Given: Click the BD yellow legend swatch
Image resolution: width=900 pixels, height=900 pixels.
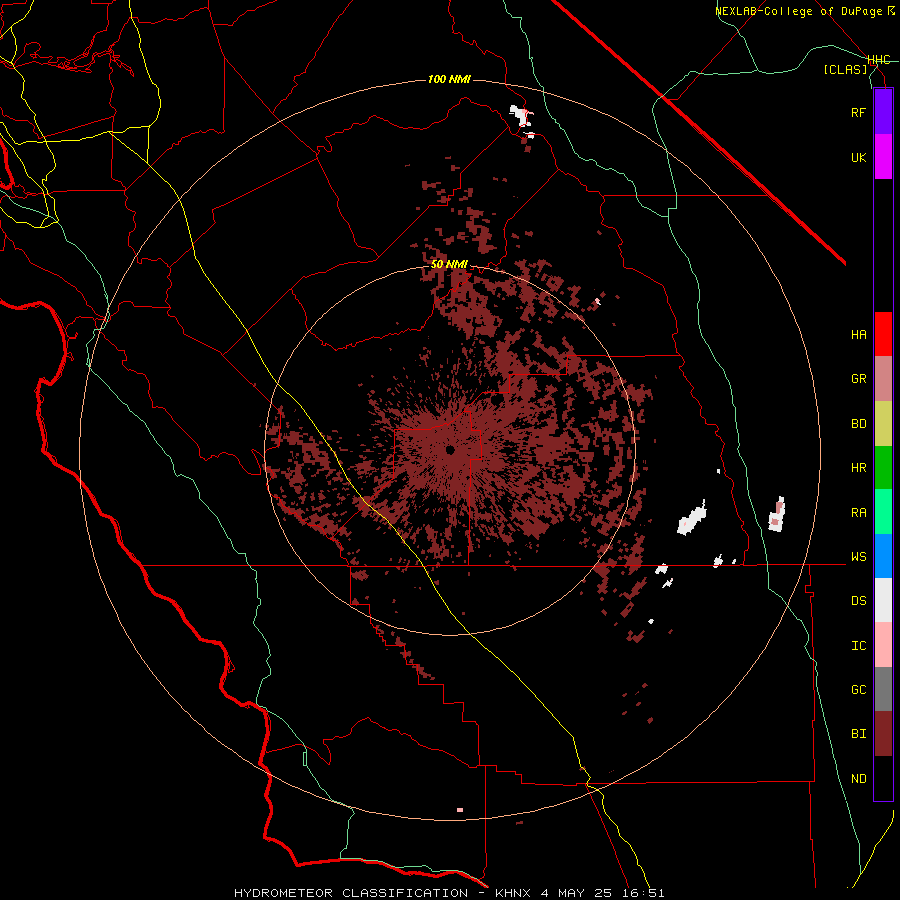Looking at the screenshot, I should point(883,424).
